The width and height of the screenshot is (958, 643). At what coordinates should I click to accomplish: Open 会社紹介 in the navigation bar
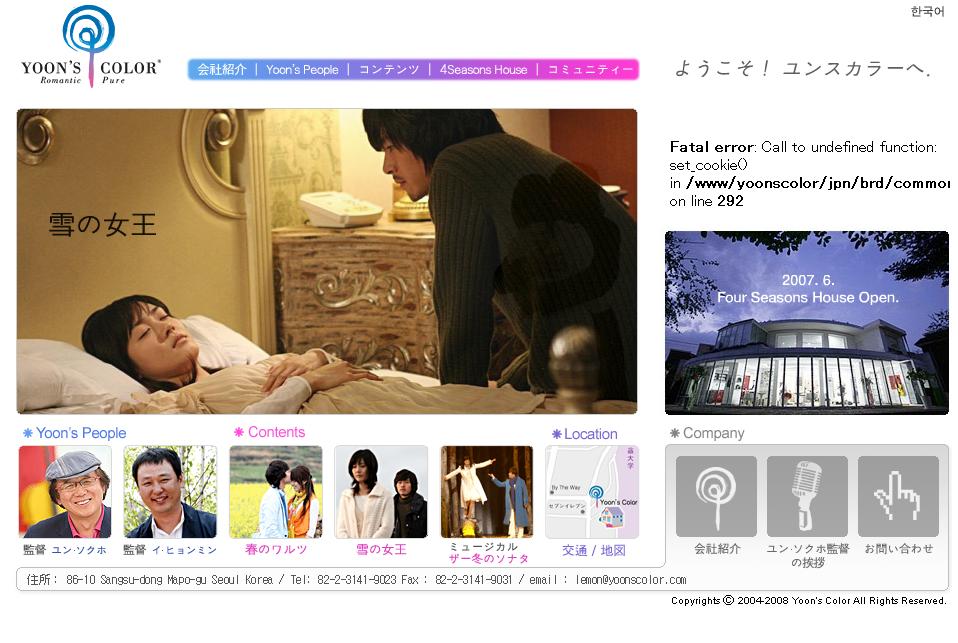[x=222, y=70]
